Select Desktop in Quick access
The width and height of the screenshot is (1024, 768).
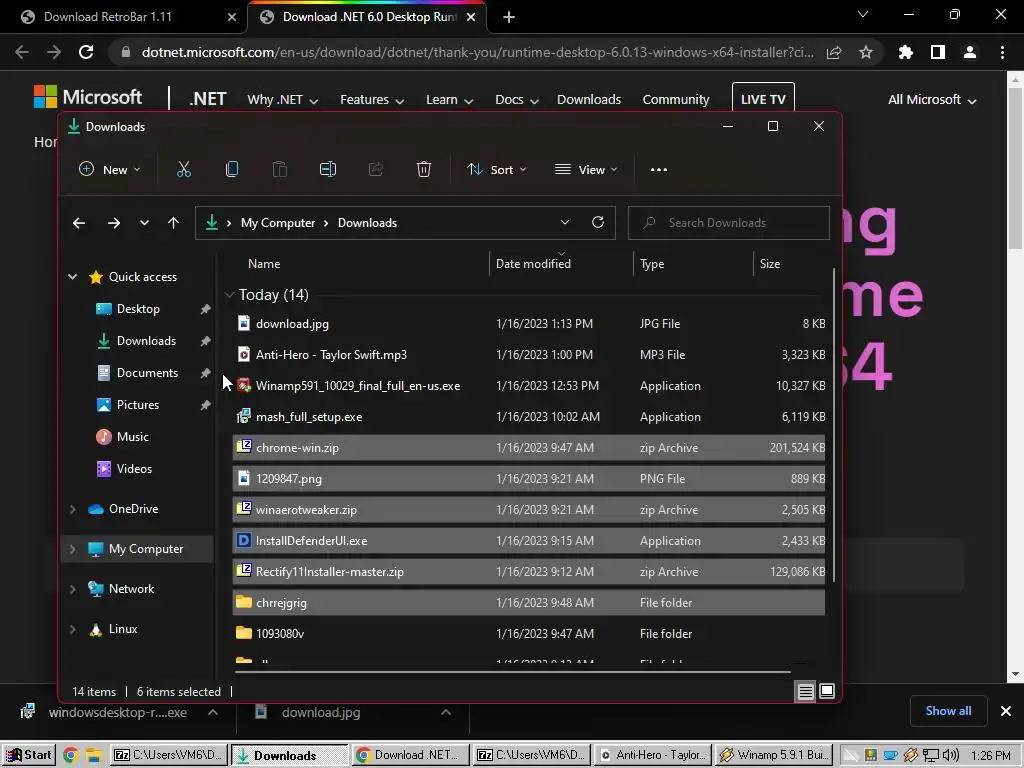(138, 309)
